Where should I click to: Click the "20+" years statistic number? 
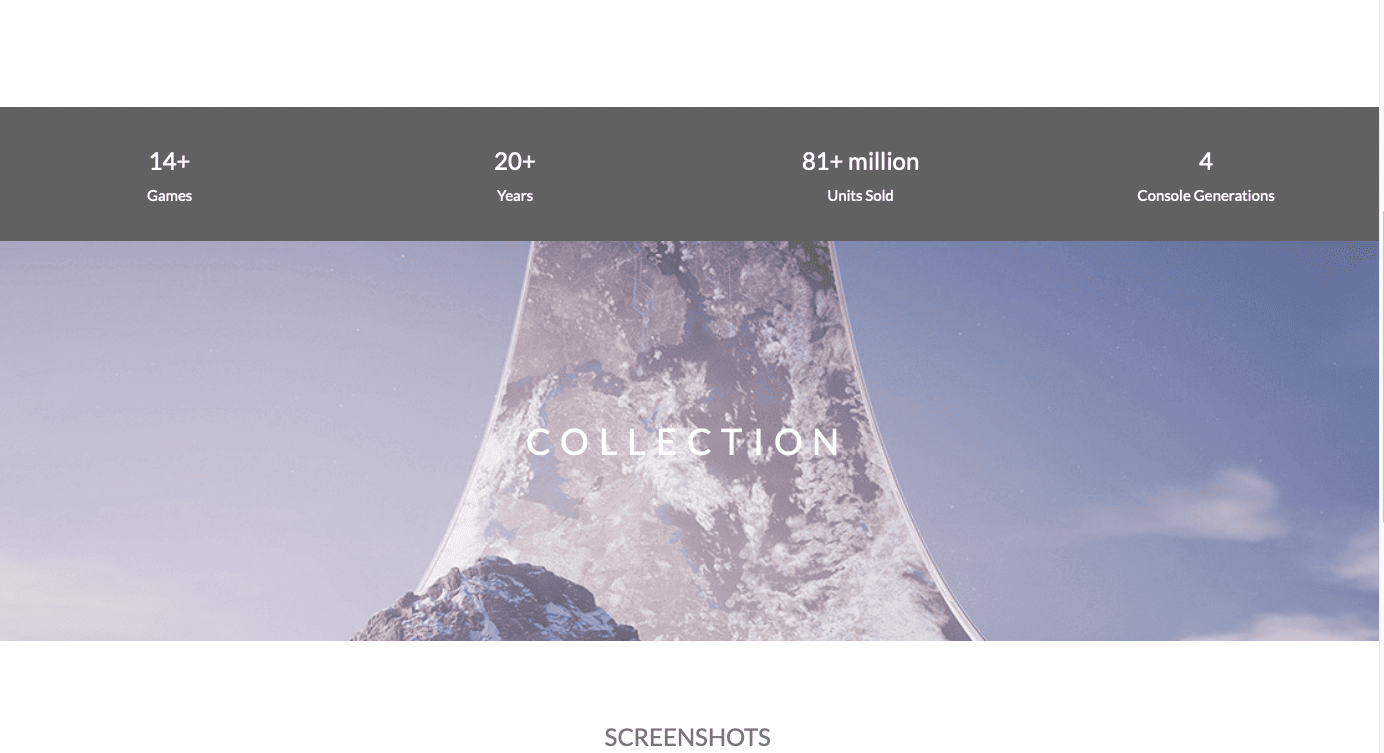(x=515, y=161)
